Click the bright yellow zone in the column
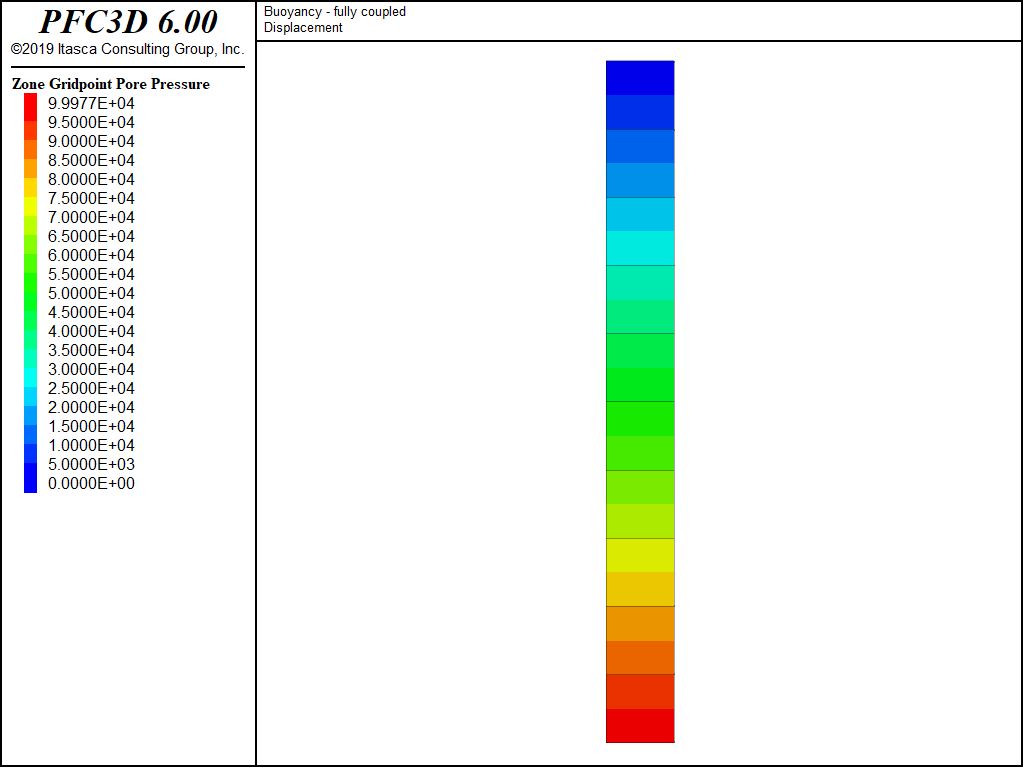The height and width of the screenshot is (768, 1024). pos(640,555)
